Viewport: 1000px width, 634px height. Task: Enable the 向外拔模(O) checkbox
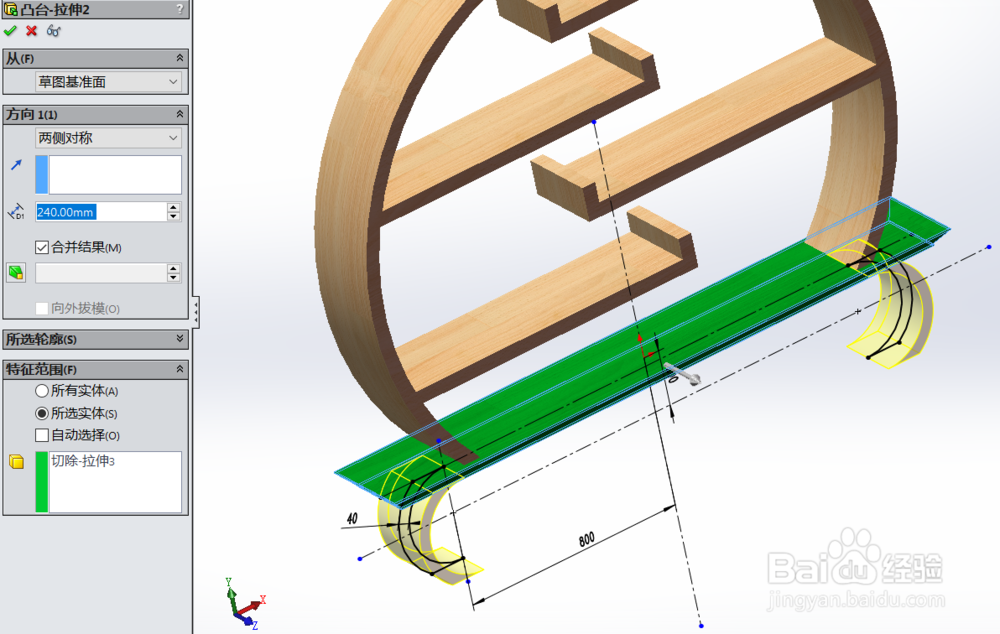[x=42, y=308]
